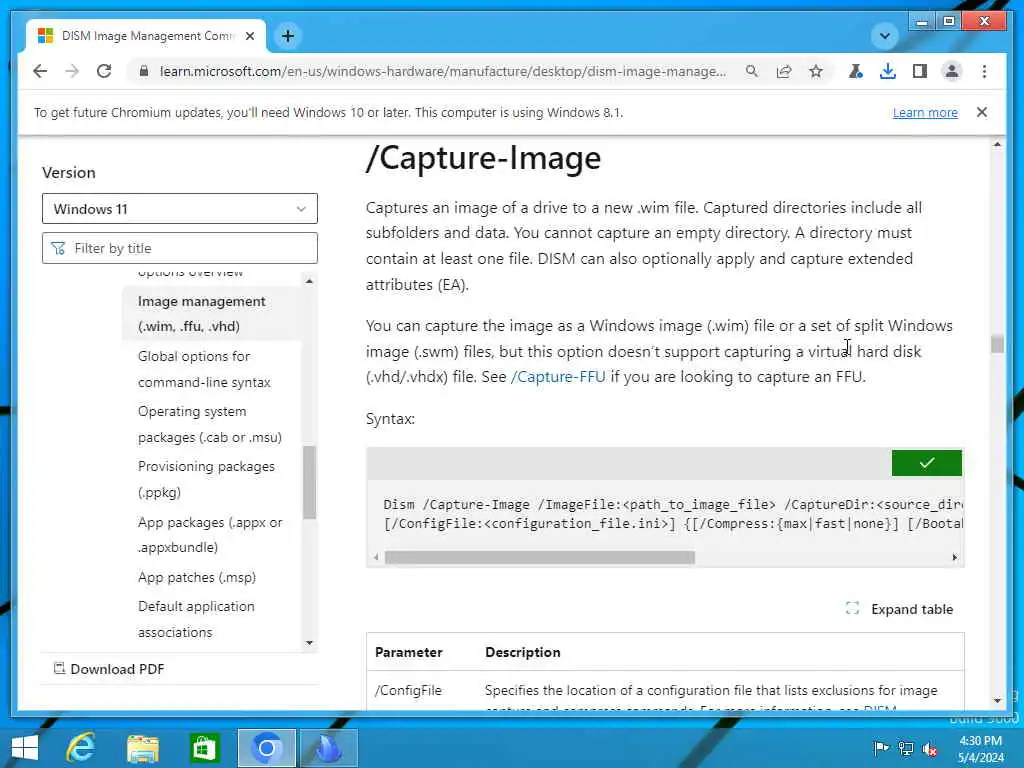Switch to Chromium in the taskbar
This screenshot has width=1024, height=768.
(266, 748)
